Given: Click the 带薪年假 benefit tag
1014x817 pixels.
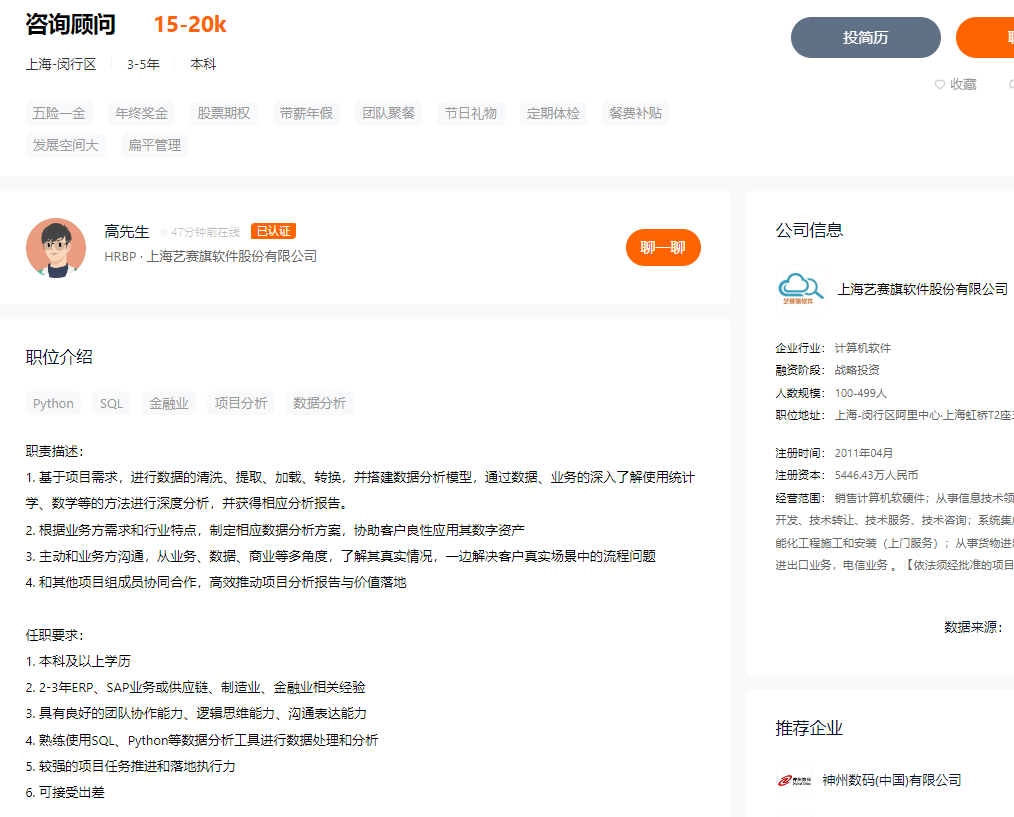Looking at the screenshot, I should (306, 113).
